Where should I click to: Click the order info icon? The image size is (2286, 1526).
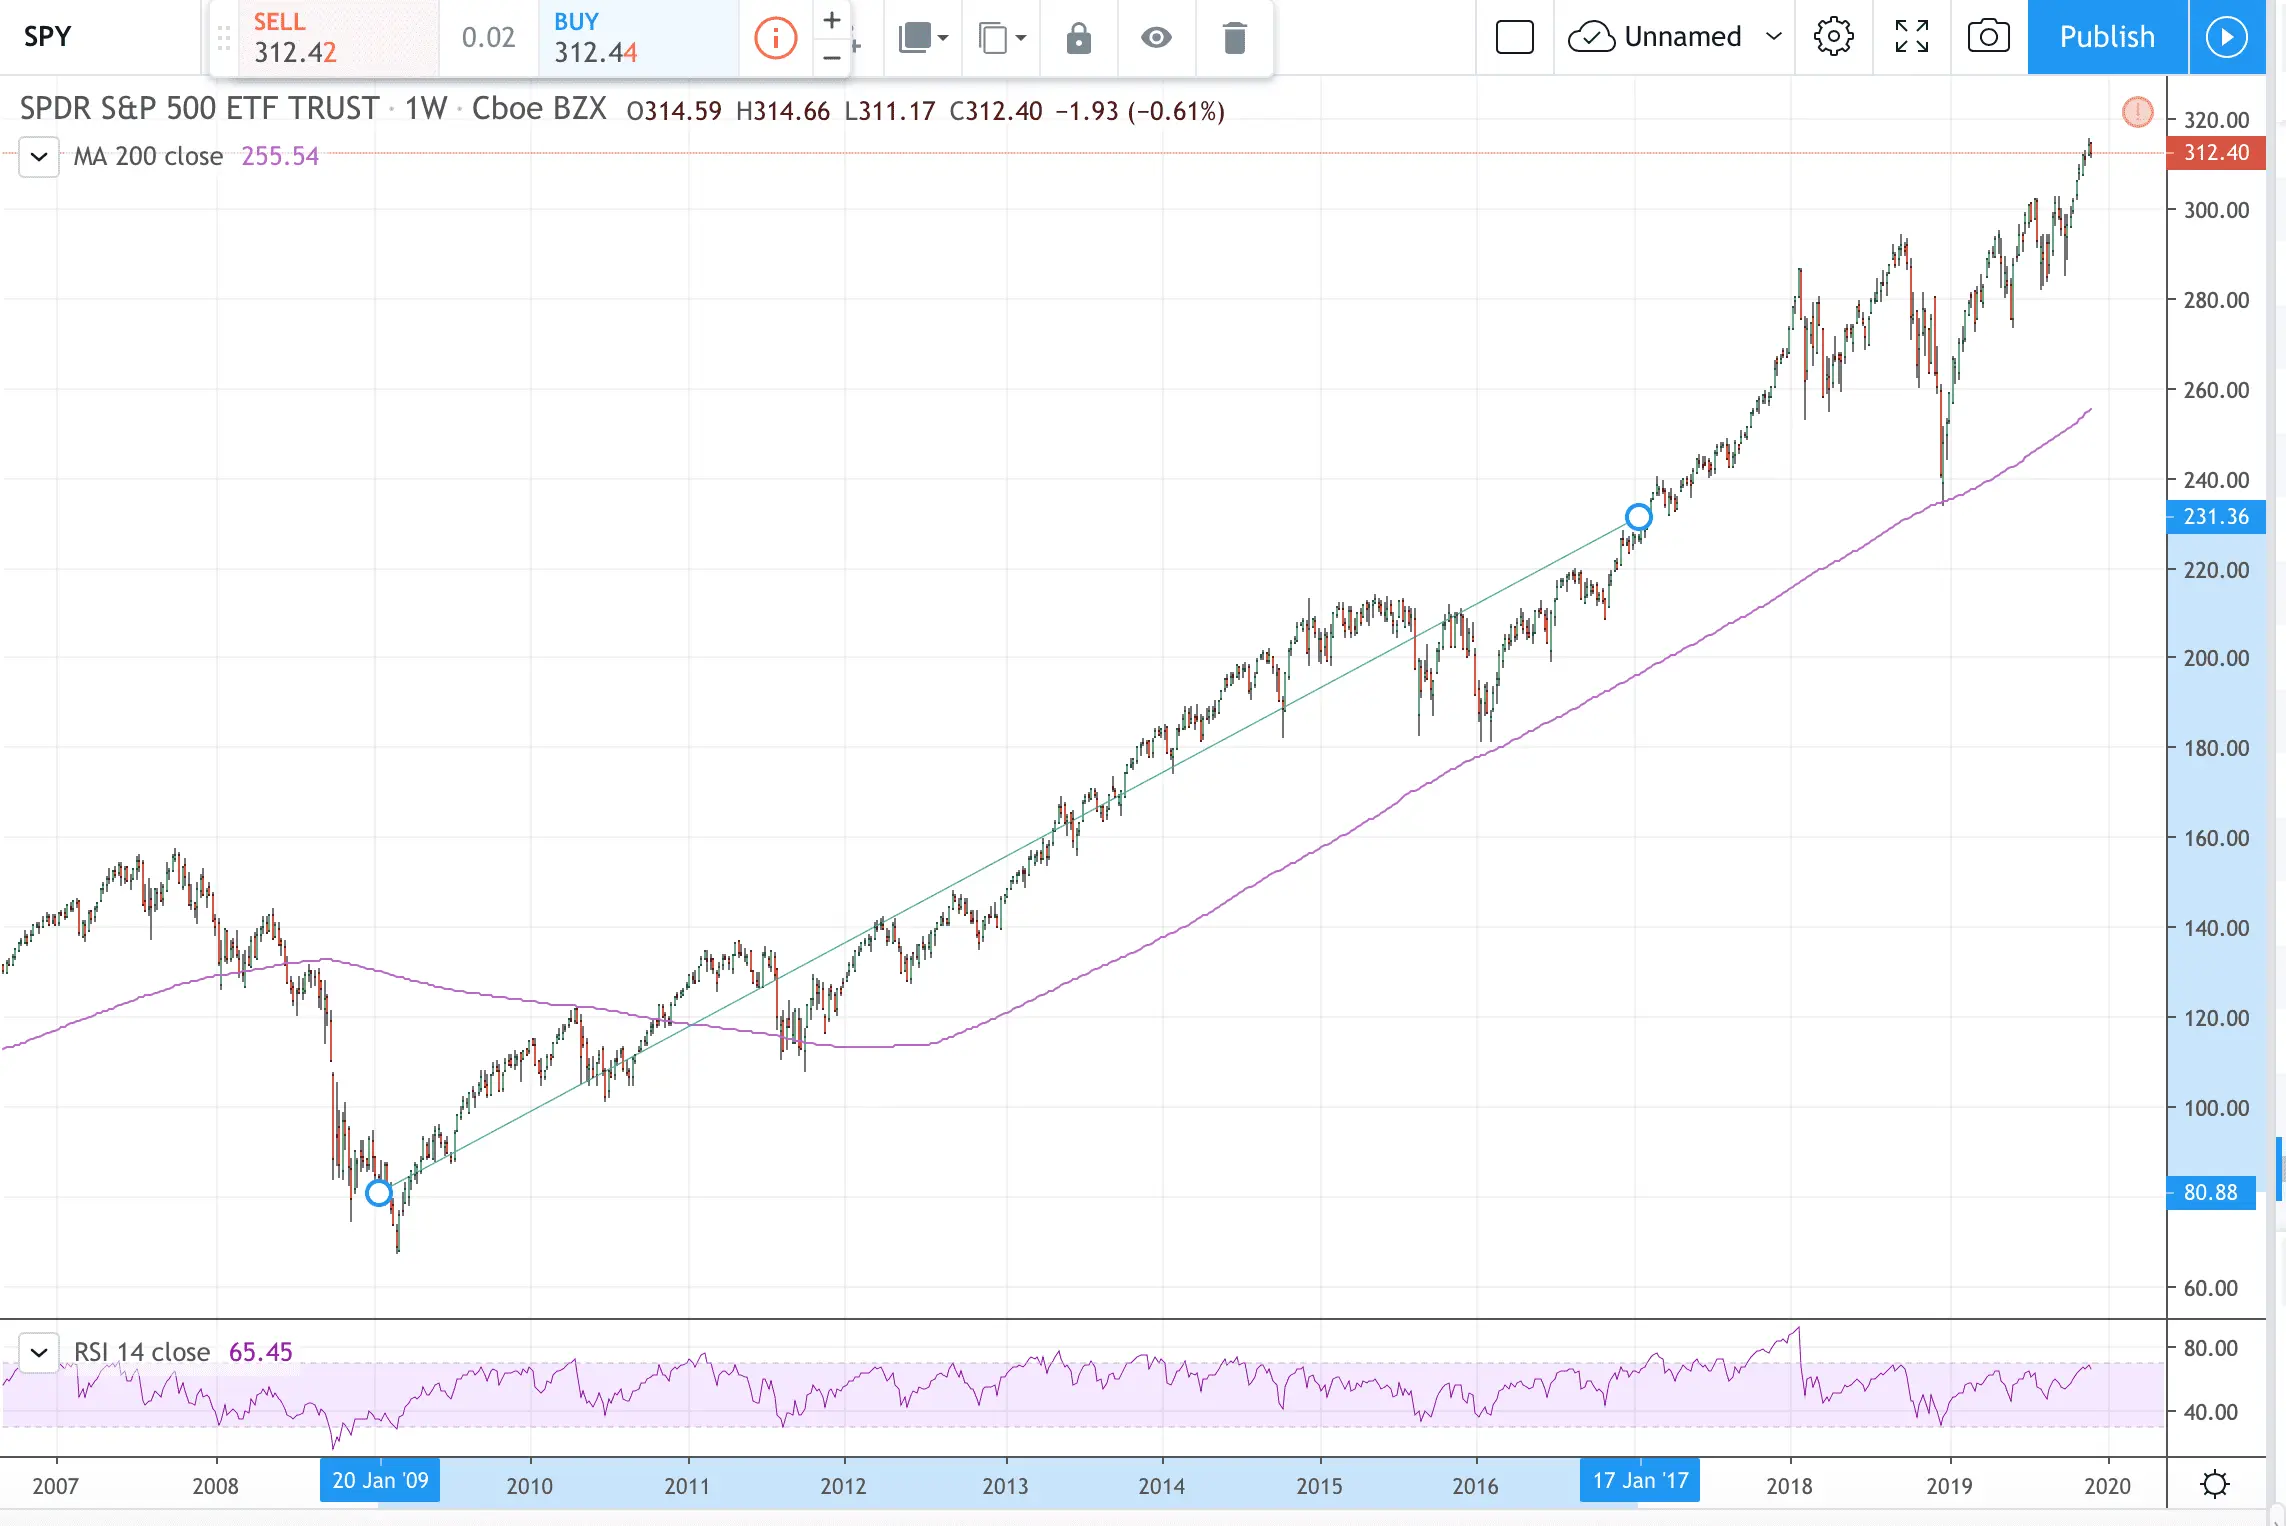click(775, 38)
